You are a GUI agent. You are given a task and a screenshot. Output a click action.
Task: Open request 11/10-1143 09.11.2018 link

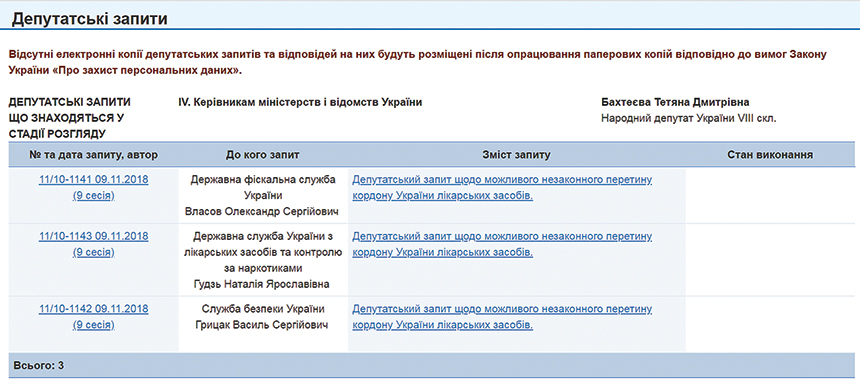(93, 236)
